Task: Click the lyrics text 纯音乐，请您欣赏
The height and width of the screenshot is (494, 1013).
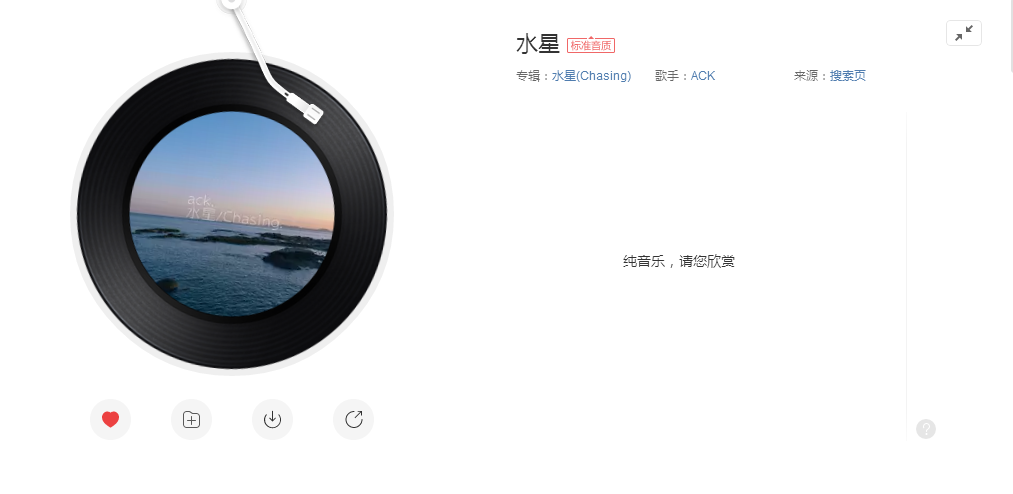Action: pyautogui.click(x=679, y=262)
